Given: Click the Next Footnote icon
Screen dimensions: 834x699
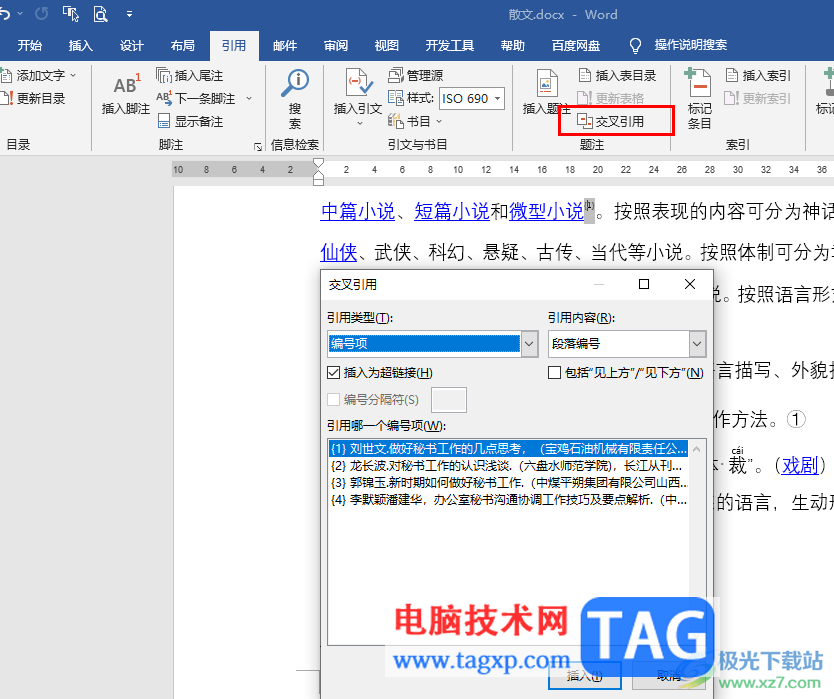Looking at the screenshot, I should tap(164, 98).
